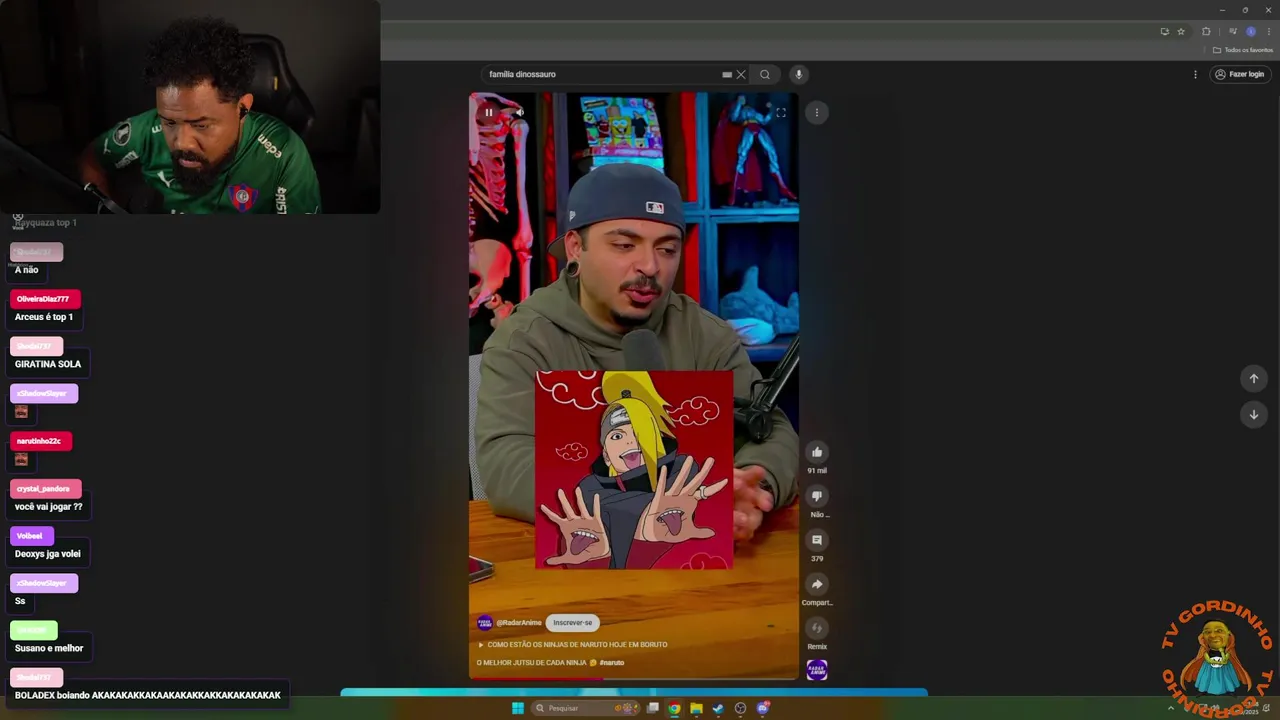Click the #naruto hashtag

coord(612,663)
